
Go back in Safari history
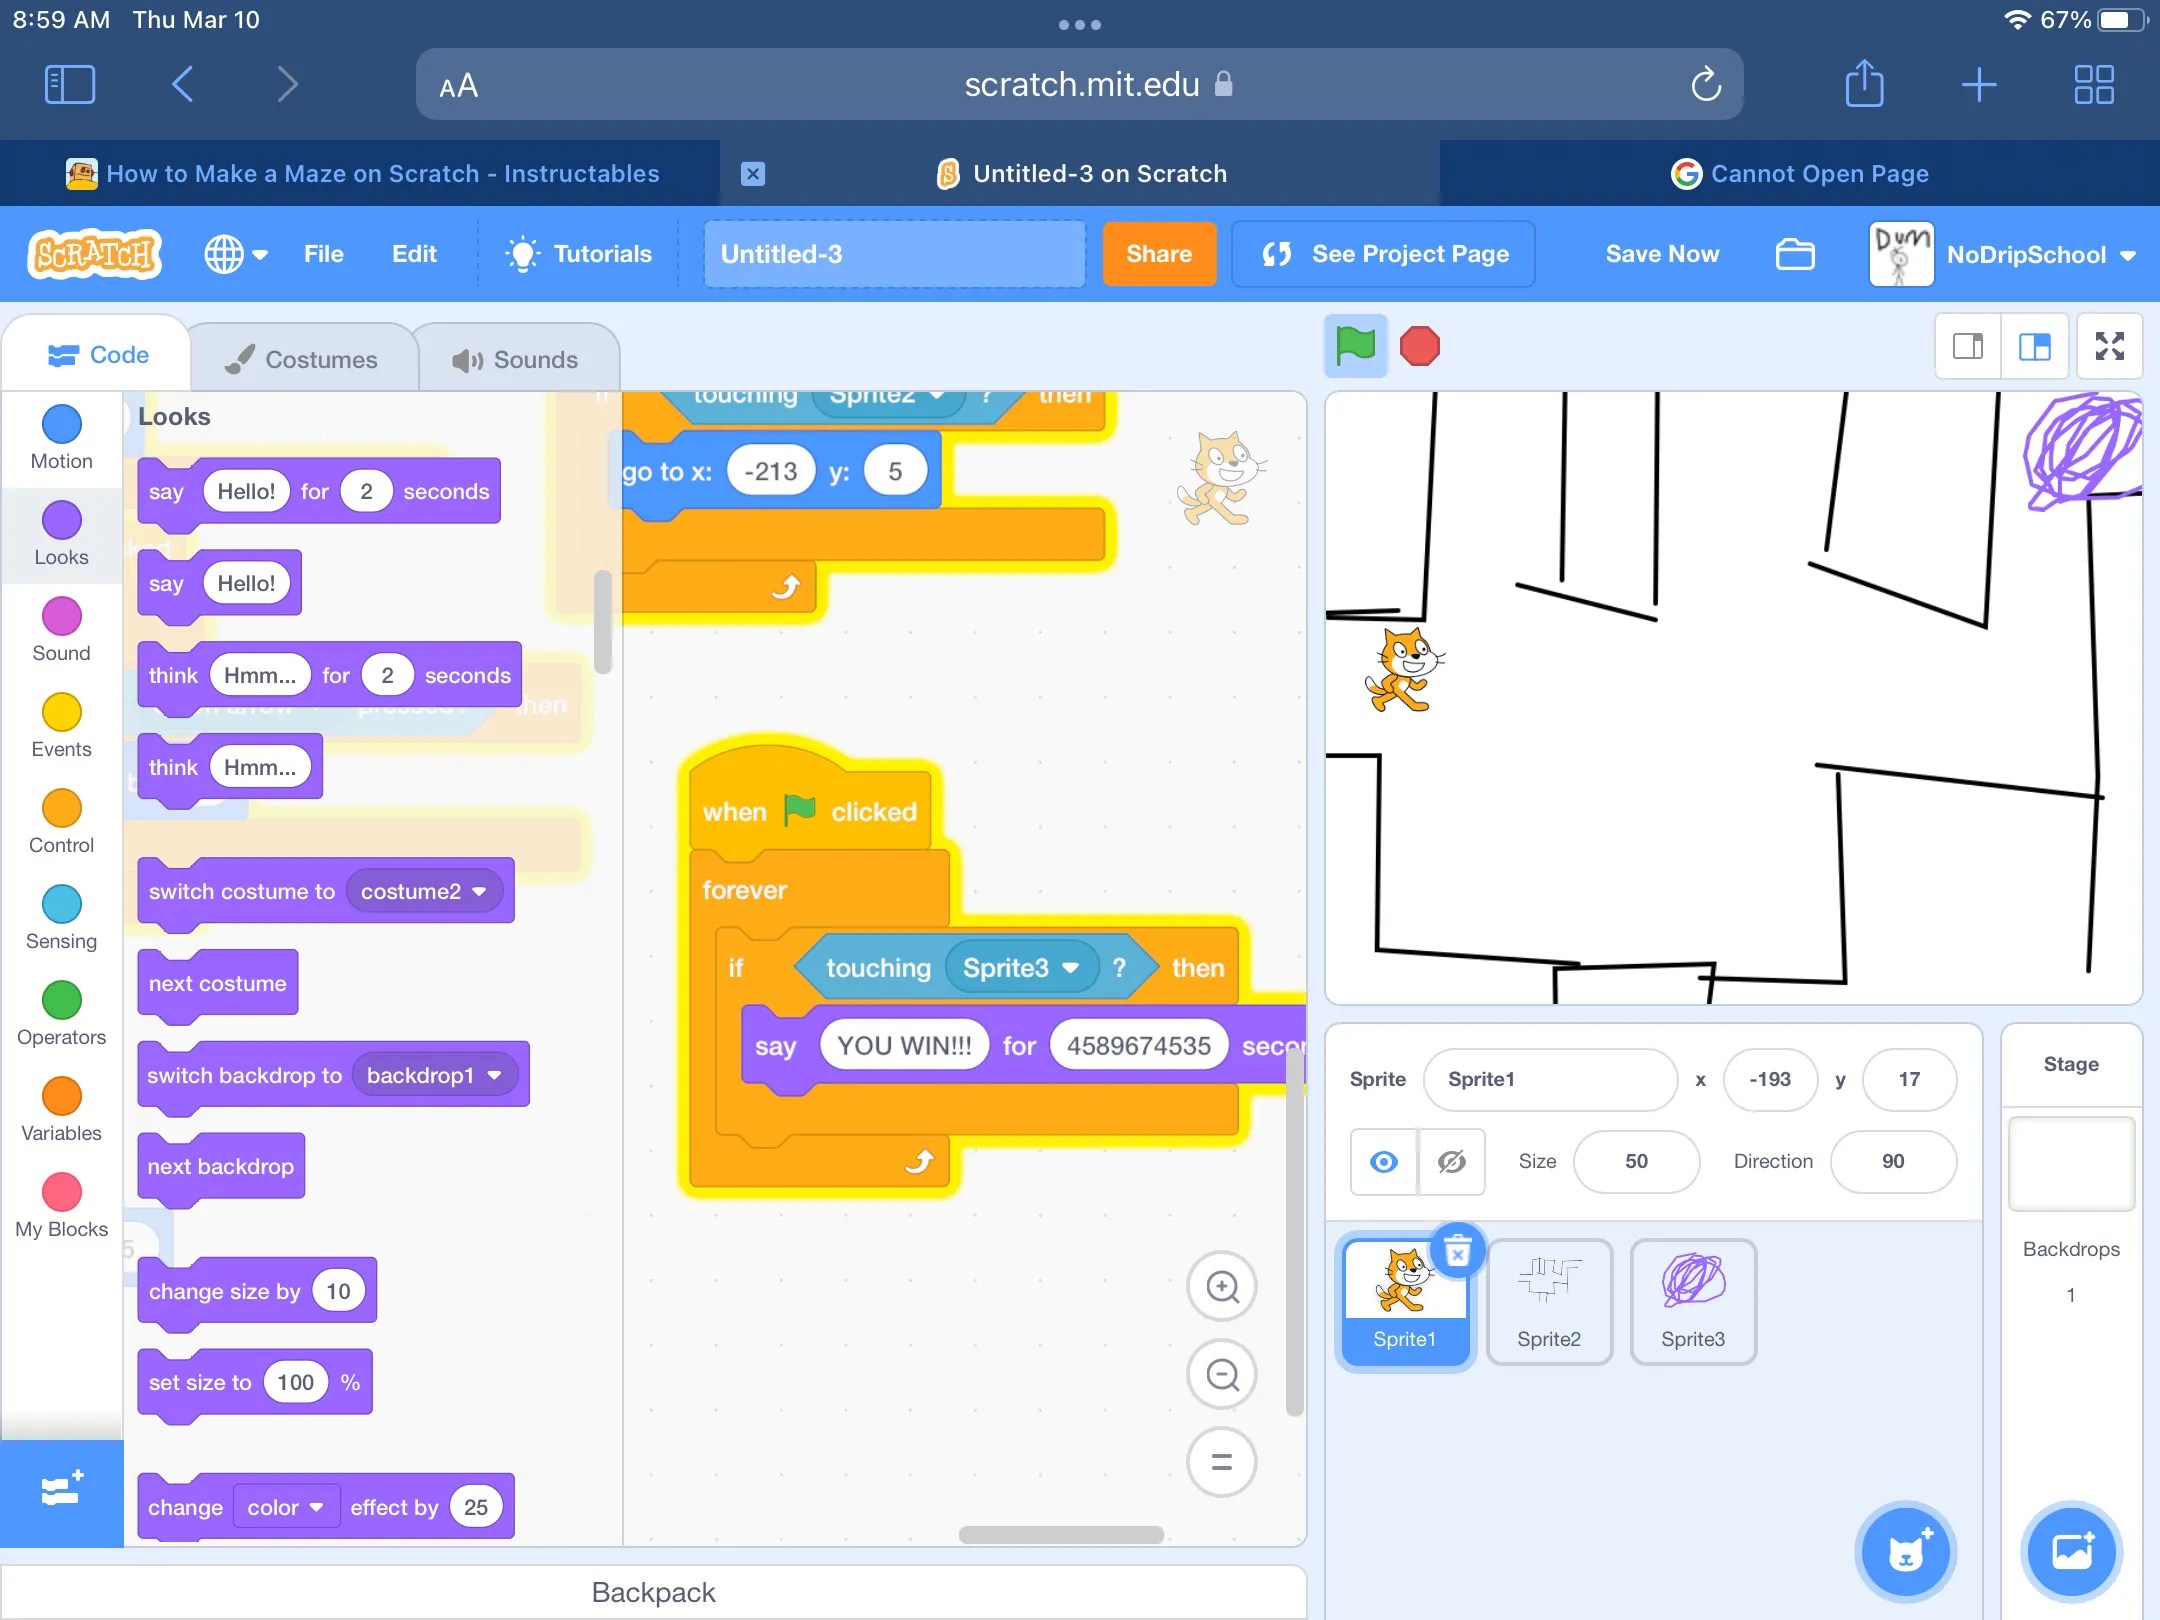click(183, 85)
